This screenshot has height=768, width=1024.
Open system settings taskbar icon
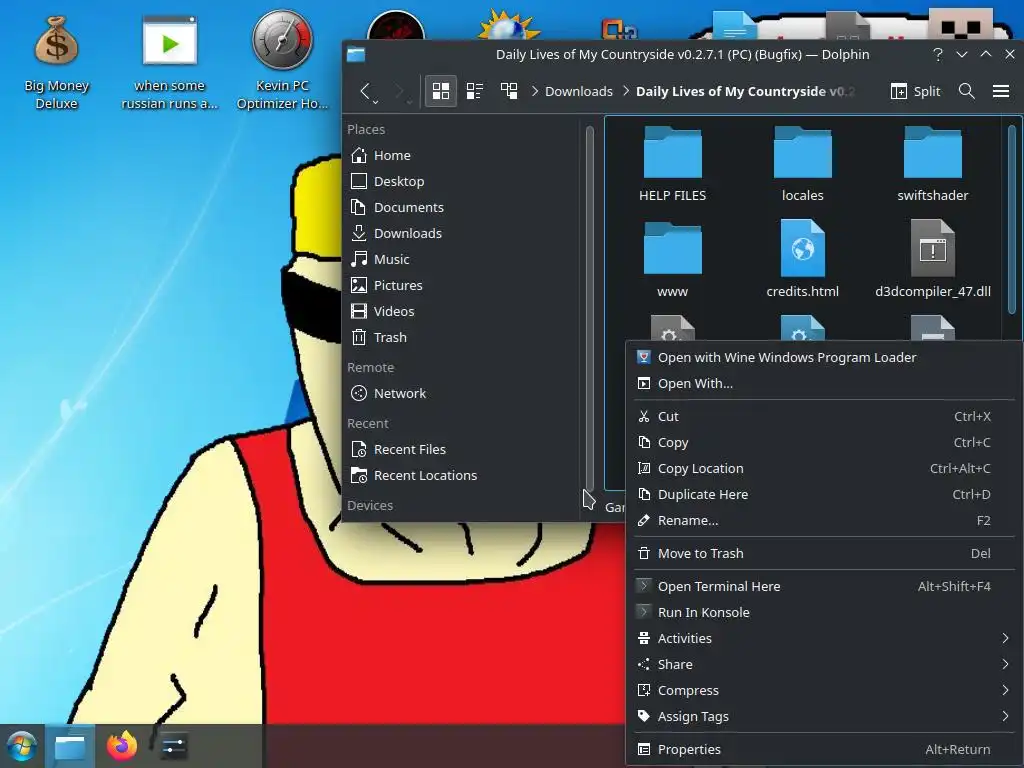click(174, 746)
